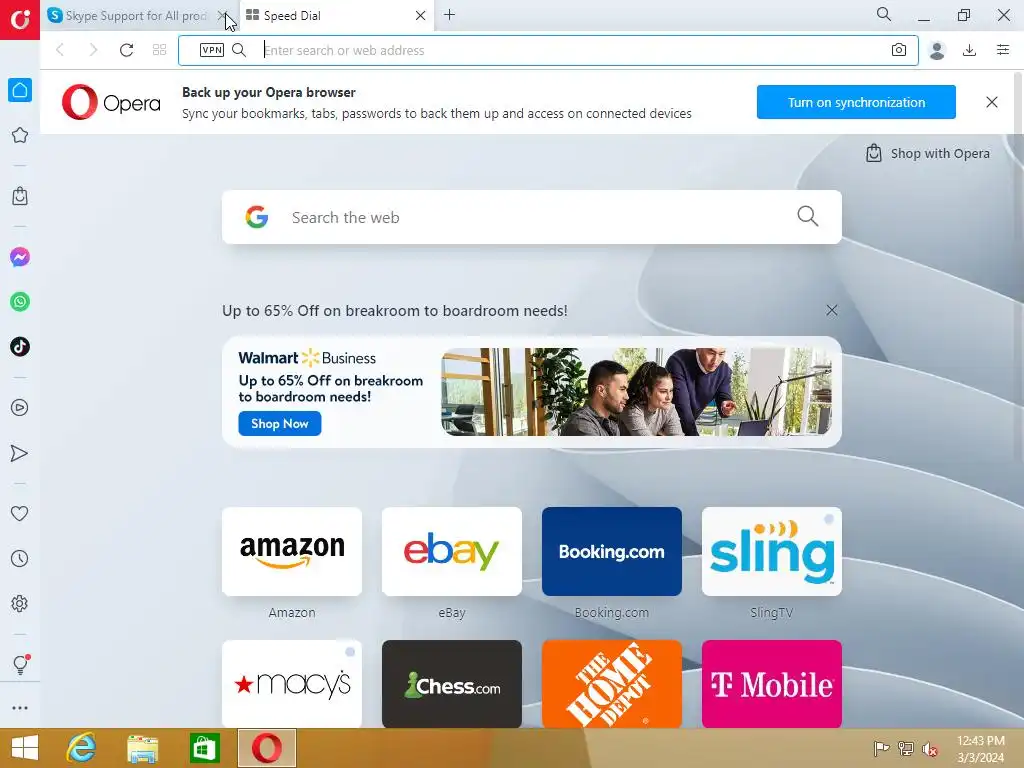
Task: Open Windows Store from taskbar
Action: tap(204, 748)
